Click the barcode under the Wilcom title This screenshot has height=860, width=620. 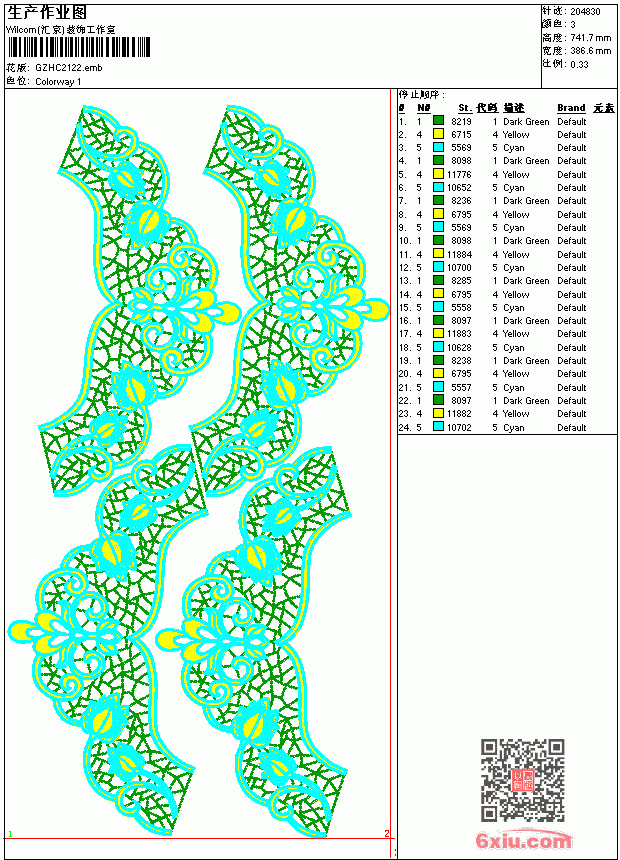click(x=78, y=47)
